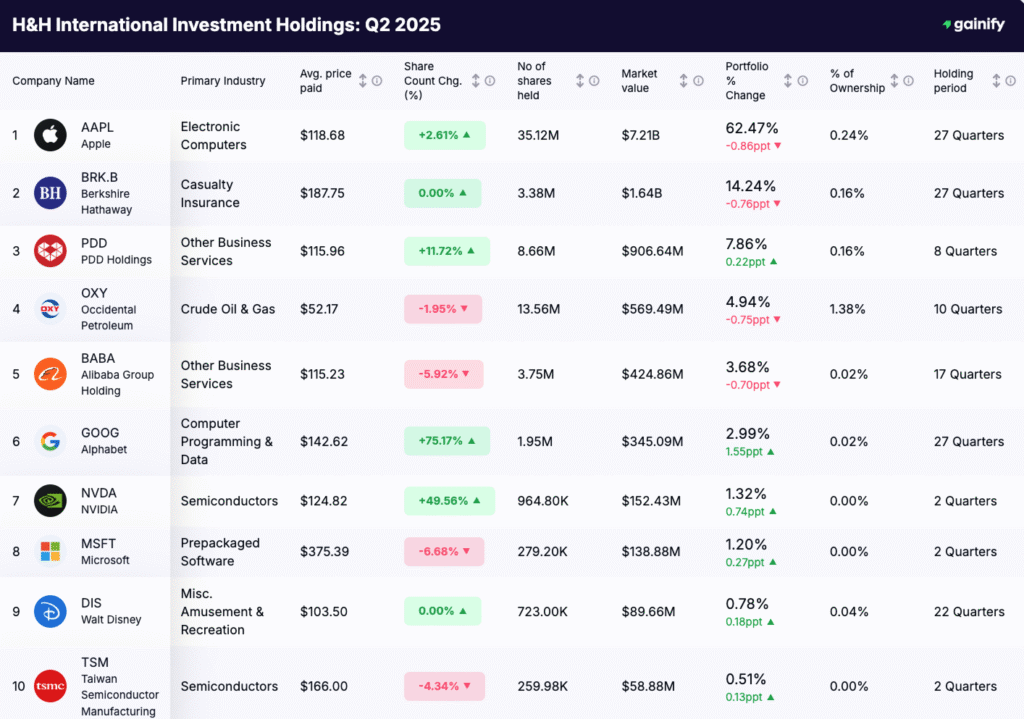Click the PDD Holdings logo icon
Viewport: 1024px width, 719px height.
[50, 251]
